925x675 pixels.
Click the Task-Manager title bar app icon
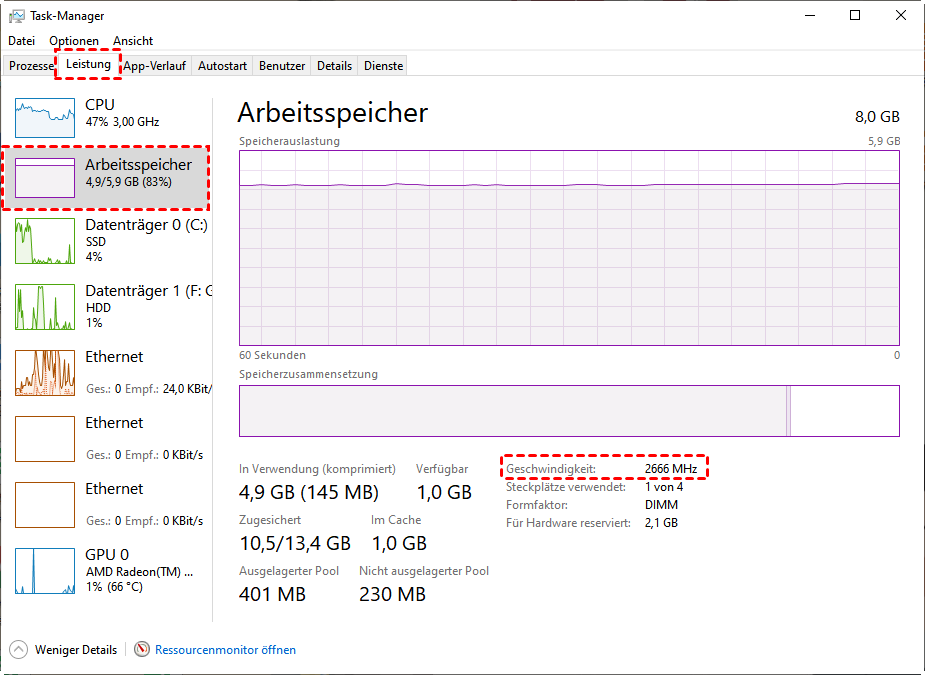click(x=17, y=16)
